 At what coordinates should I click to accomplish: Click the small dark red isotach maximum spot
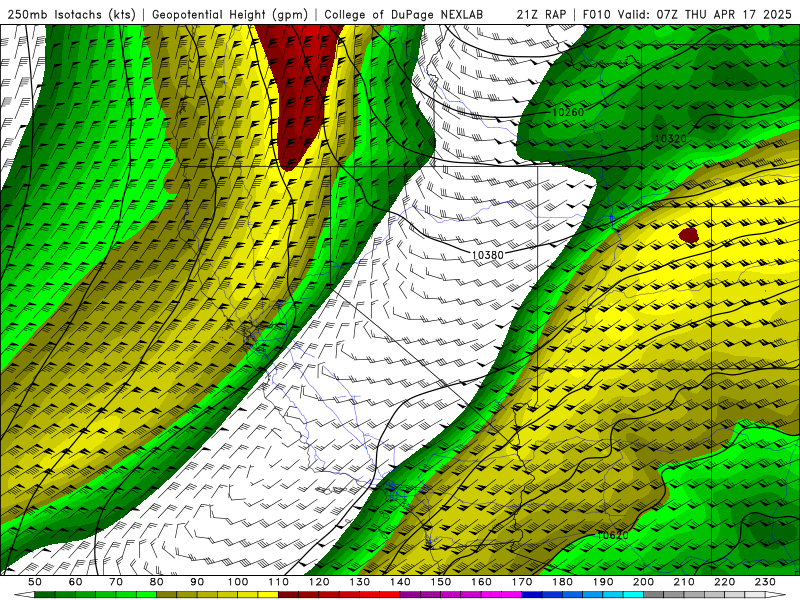(689, 235)
